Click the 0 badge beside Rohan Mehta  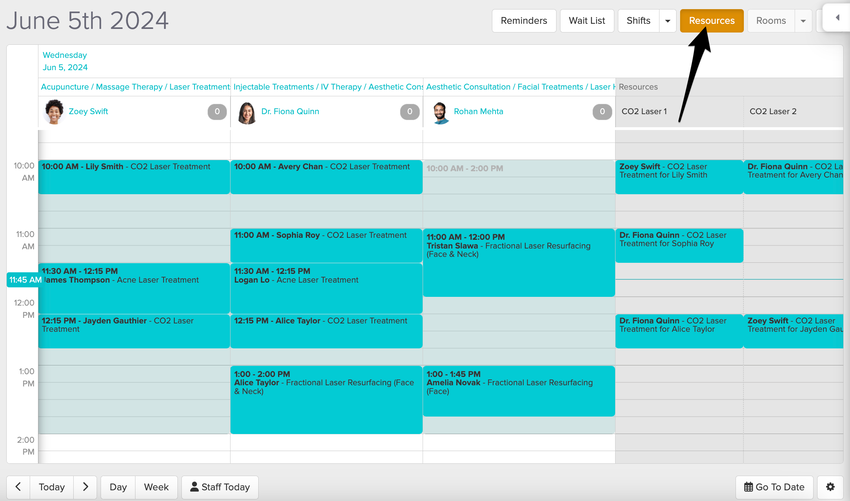(x=602, y=112)
